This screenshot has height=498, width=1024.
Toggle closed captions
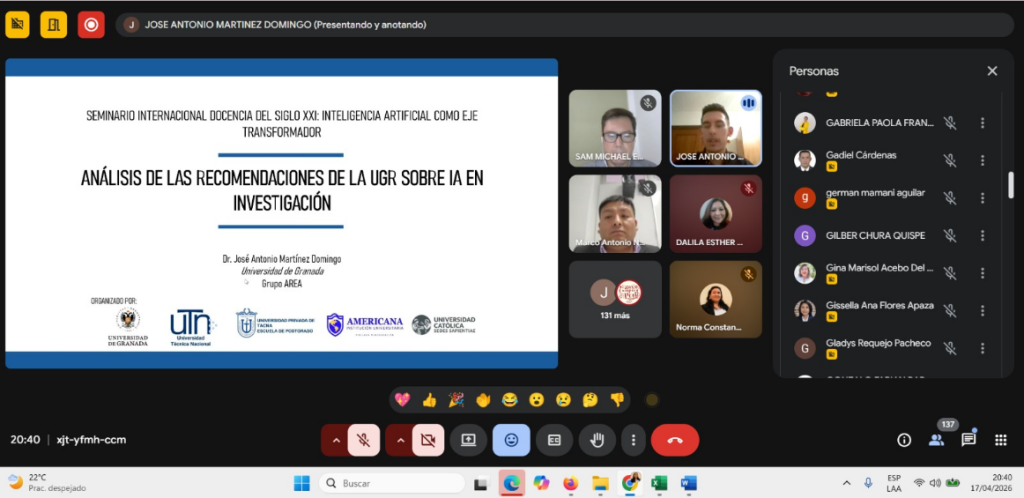[x=554, y=440]
